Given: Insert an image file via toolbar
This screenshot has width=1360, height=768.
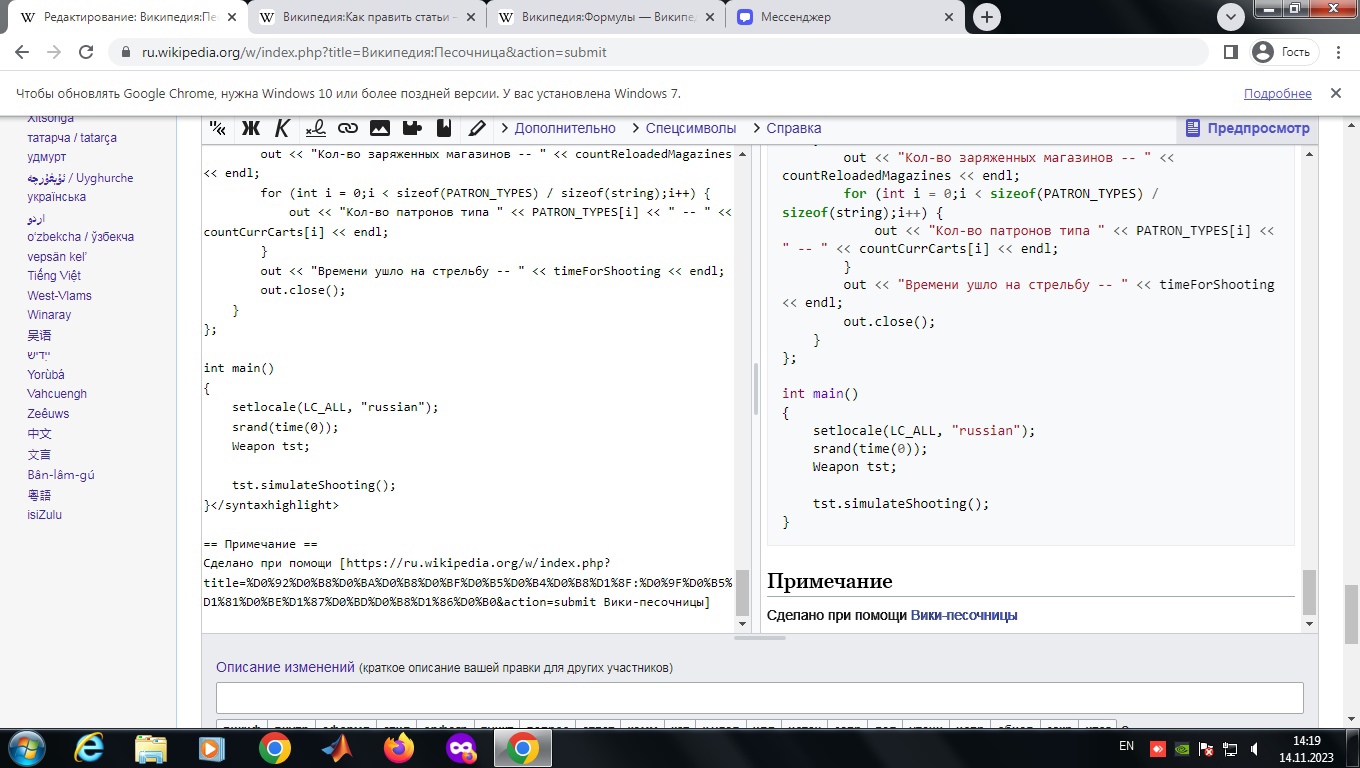Looking at the screenshot, I should 380,128.
